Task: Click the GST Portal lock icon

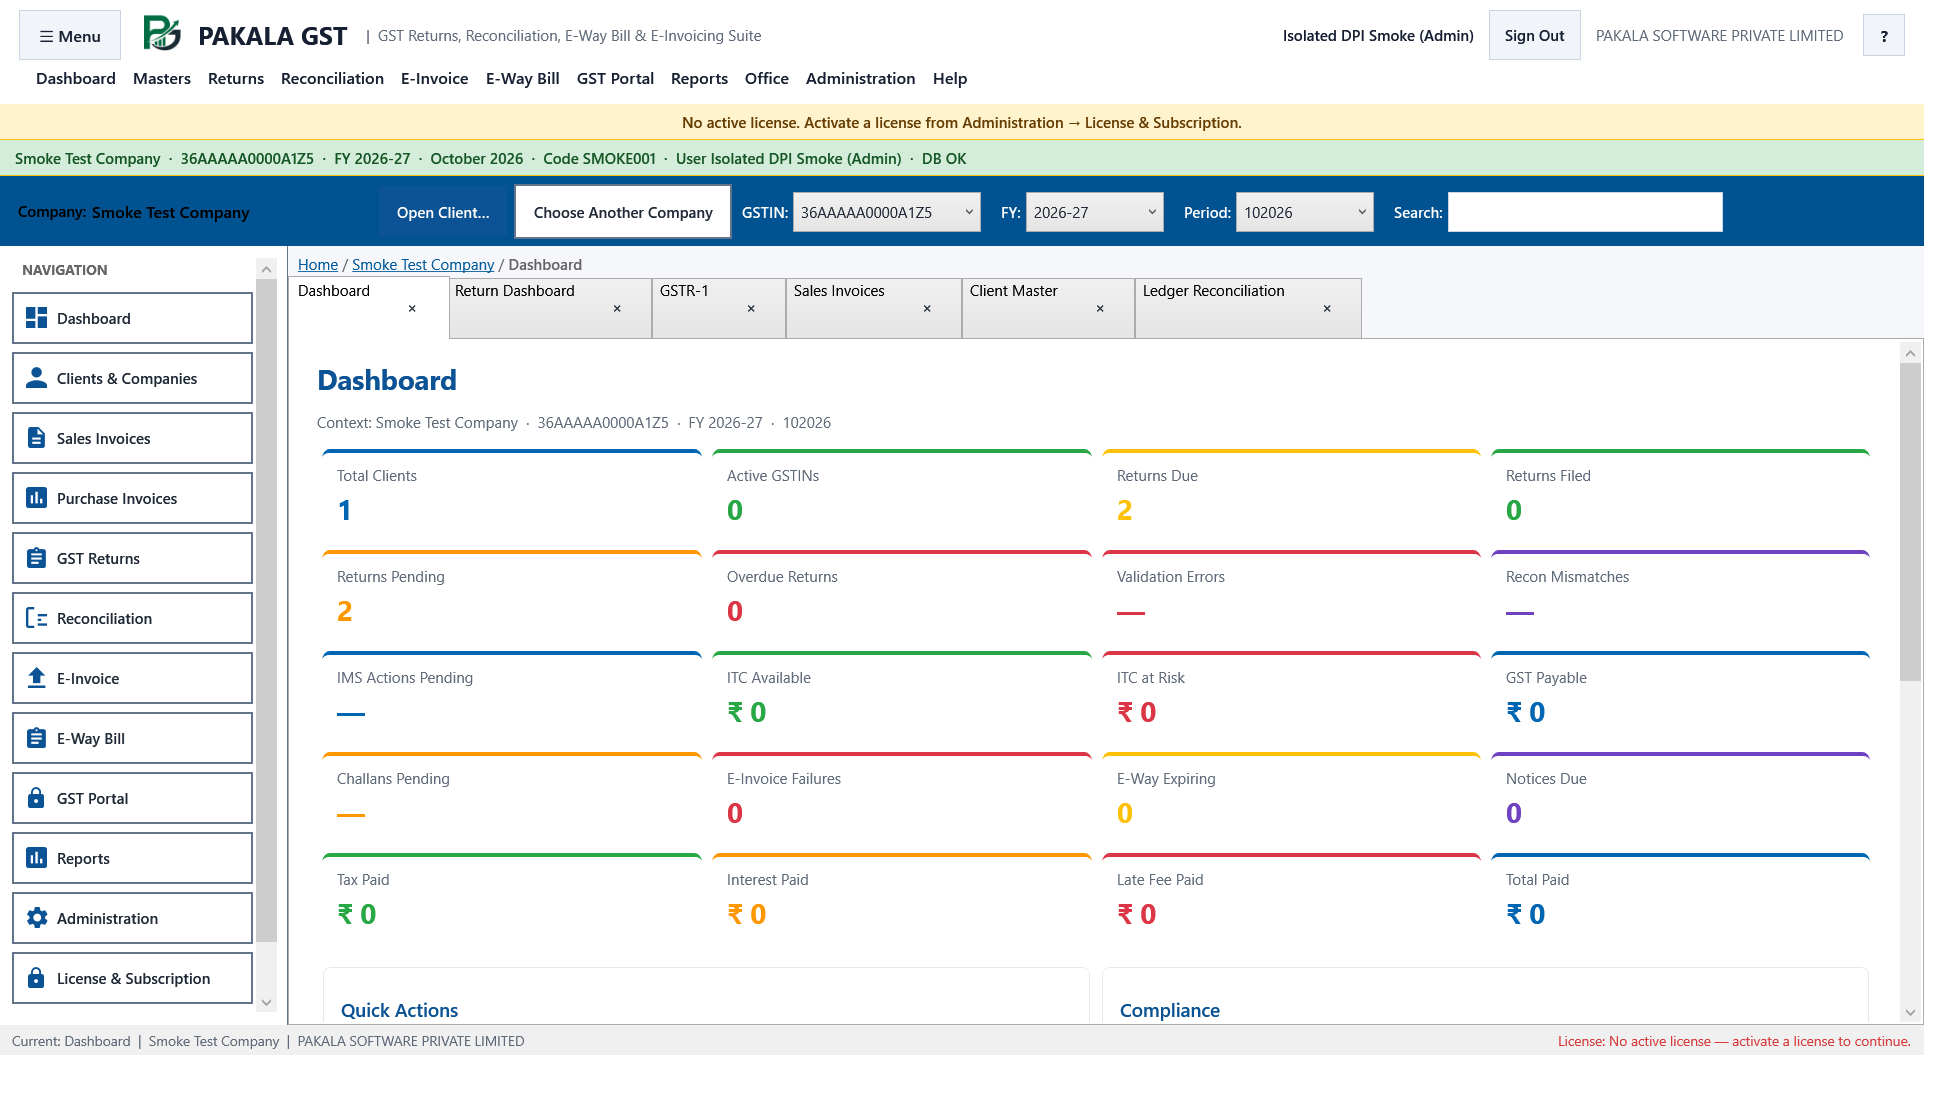Action: tap(36, 798)
